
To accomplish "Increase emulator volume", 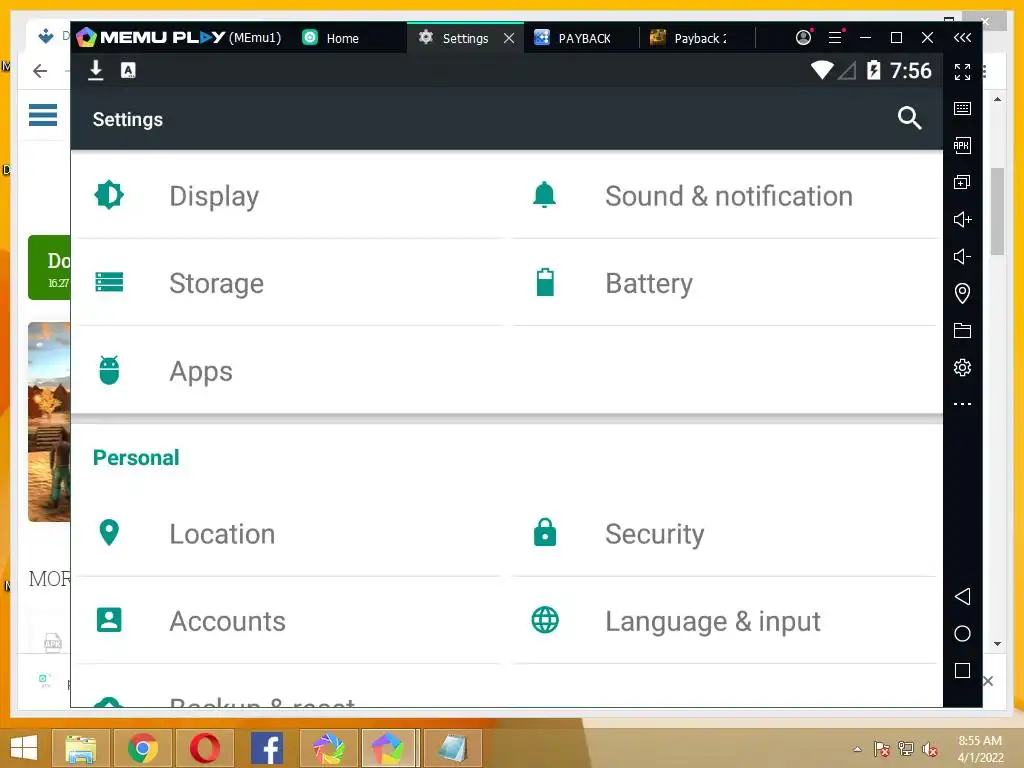I will coord(962,219).
